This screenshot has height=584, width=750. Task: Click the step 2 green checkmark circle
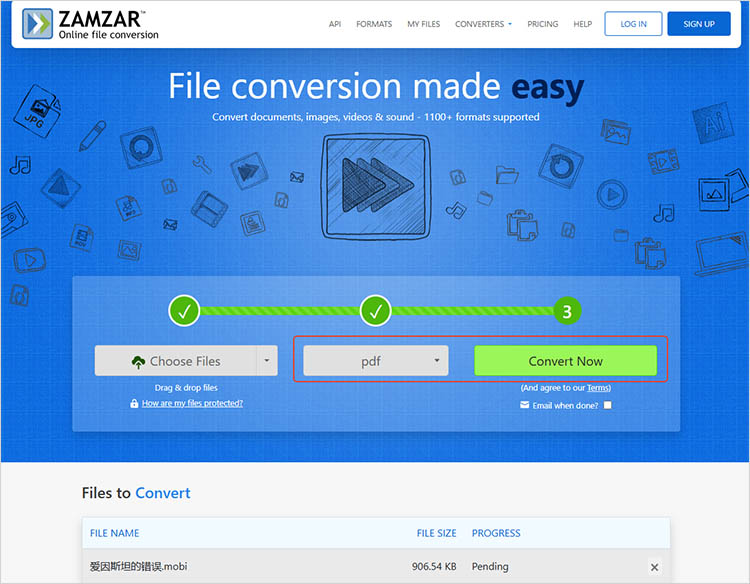375,311
